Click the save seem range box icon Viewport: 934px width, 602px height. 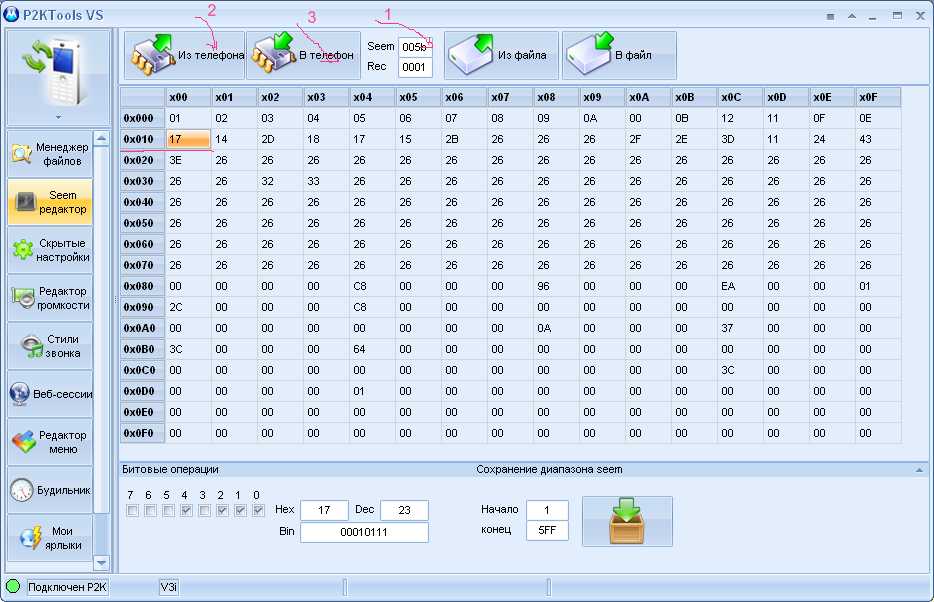[x=627, y=521]
